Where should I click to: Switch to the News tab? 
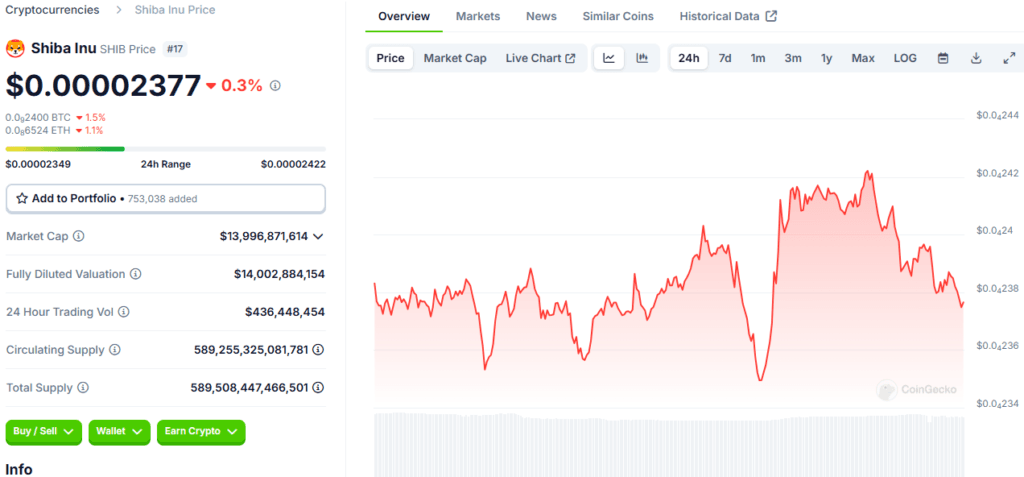coord(541,16)
